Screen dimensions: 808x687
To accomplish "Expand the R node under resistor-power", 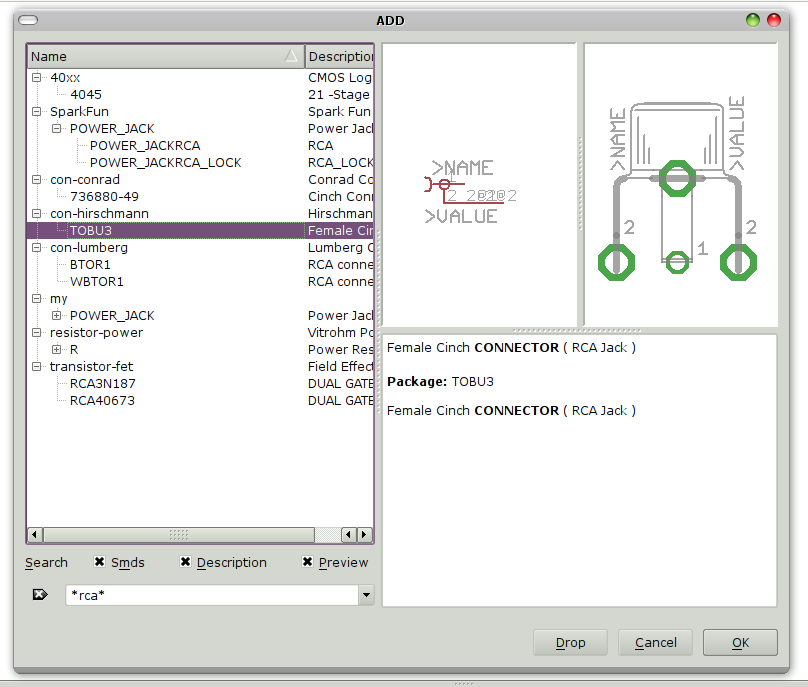I will click(x=57, y=349).
